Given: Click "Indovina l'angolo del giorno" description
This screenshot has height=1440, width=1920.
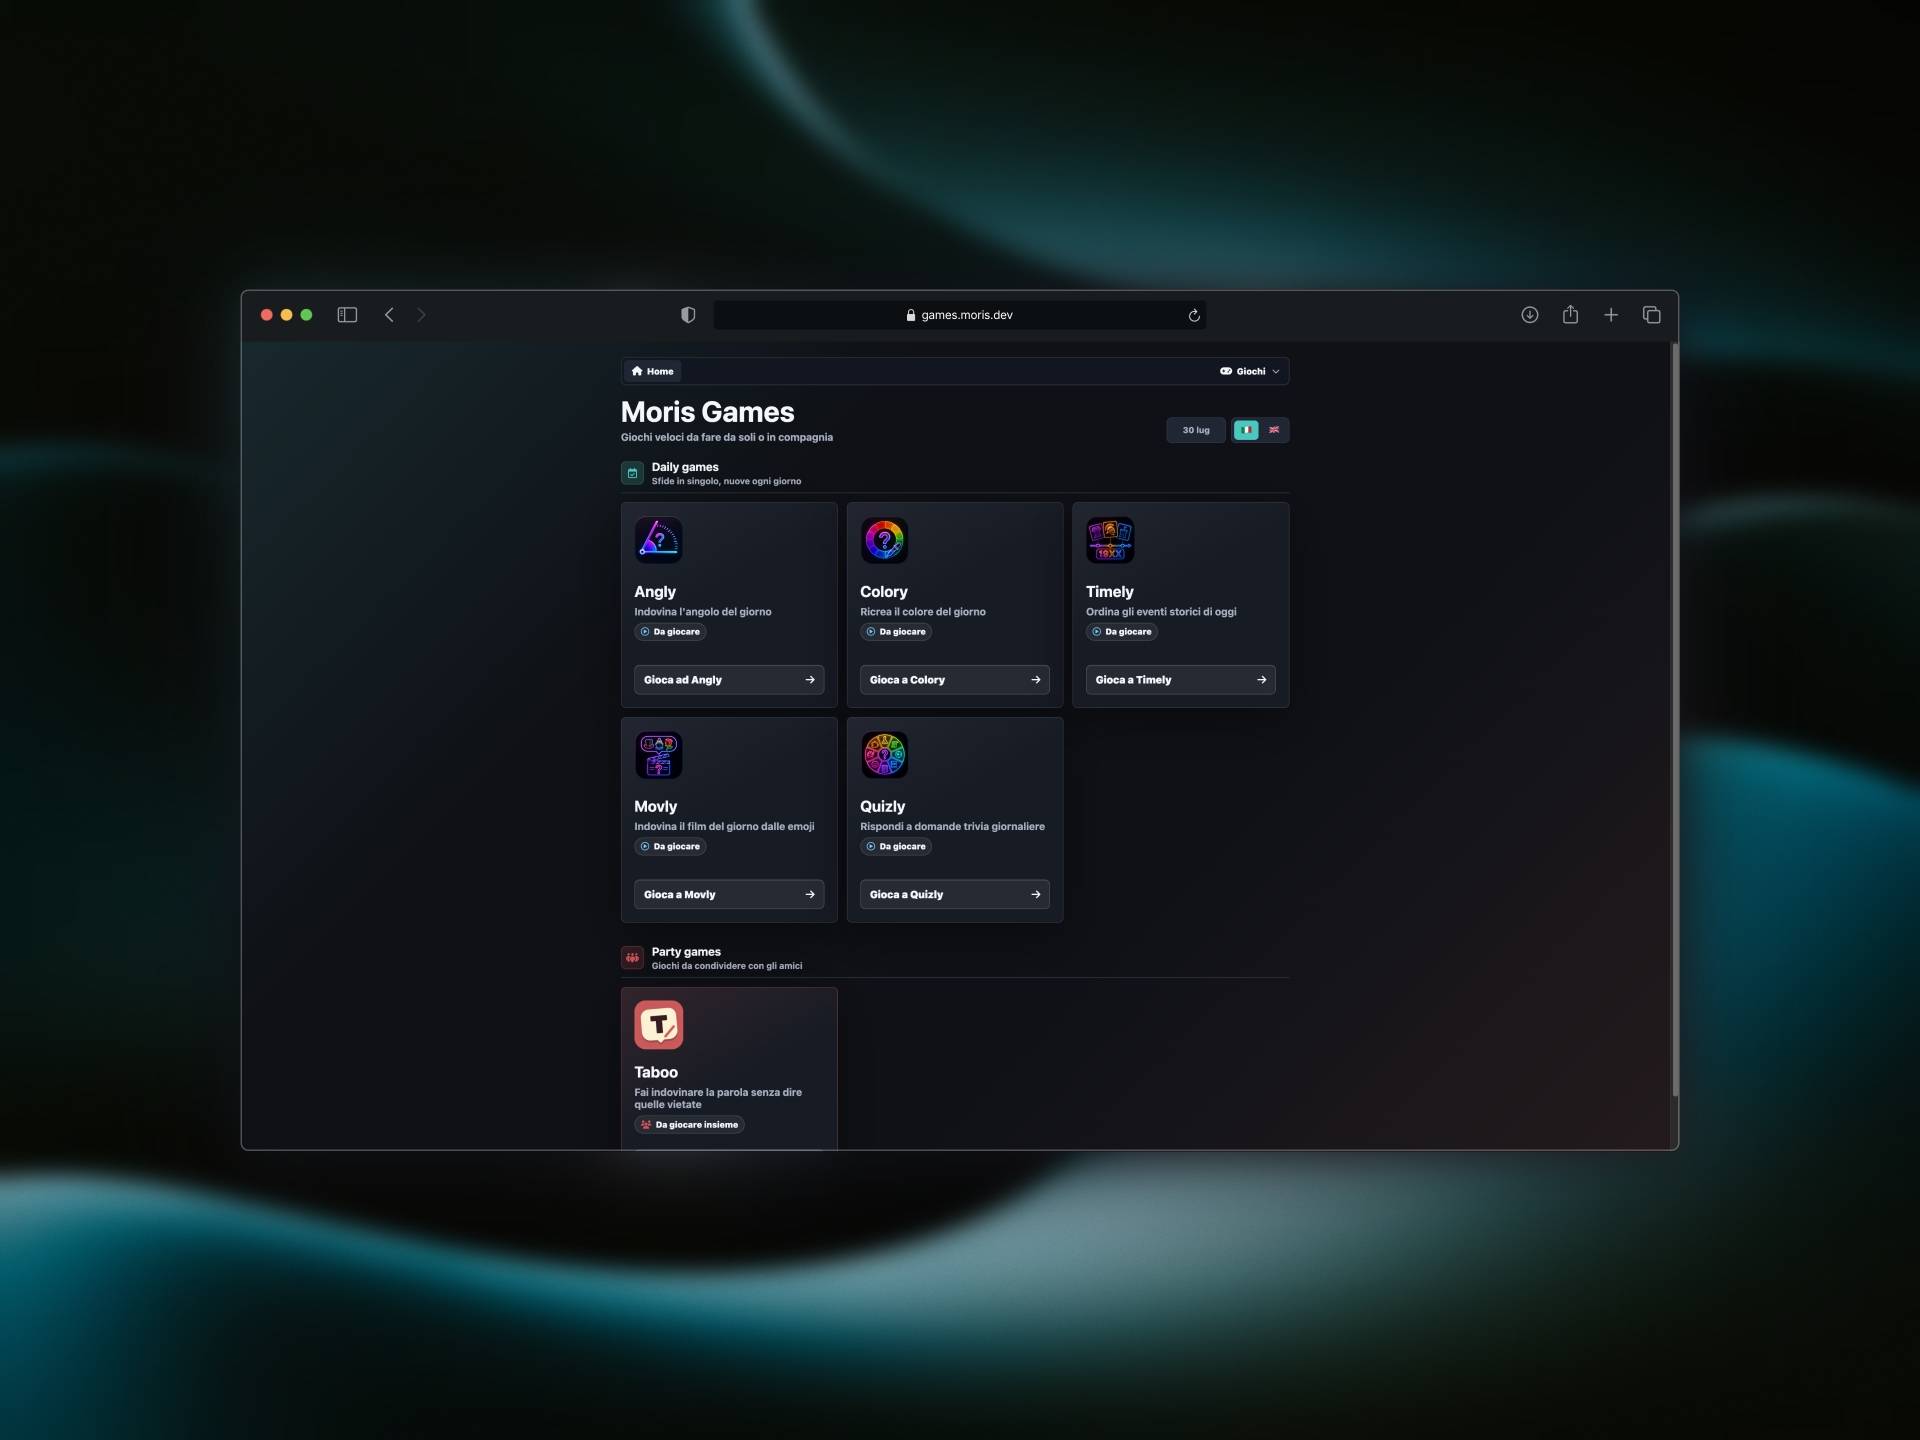Looking at the screenshot, I should click(703, 612).
